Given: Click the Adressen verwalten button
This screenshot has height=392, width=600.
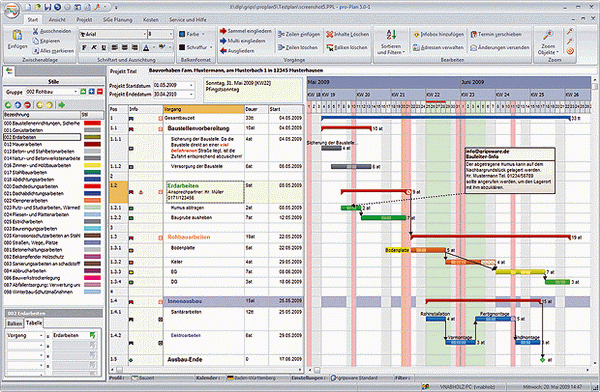Looking at the screenshot, I should (438, 47).
